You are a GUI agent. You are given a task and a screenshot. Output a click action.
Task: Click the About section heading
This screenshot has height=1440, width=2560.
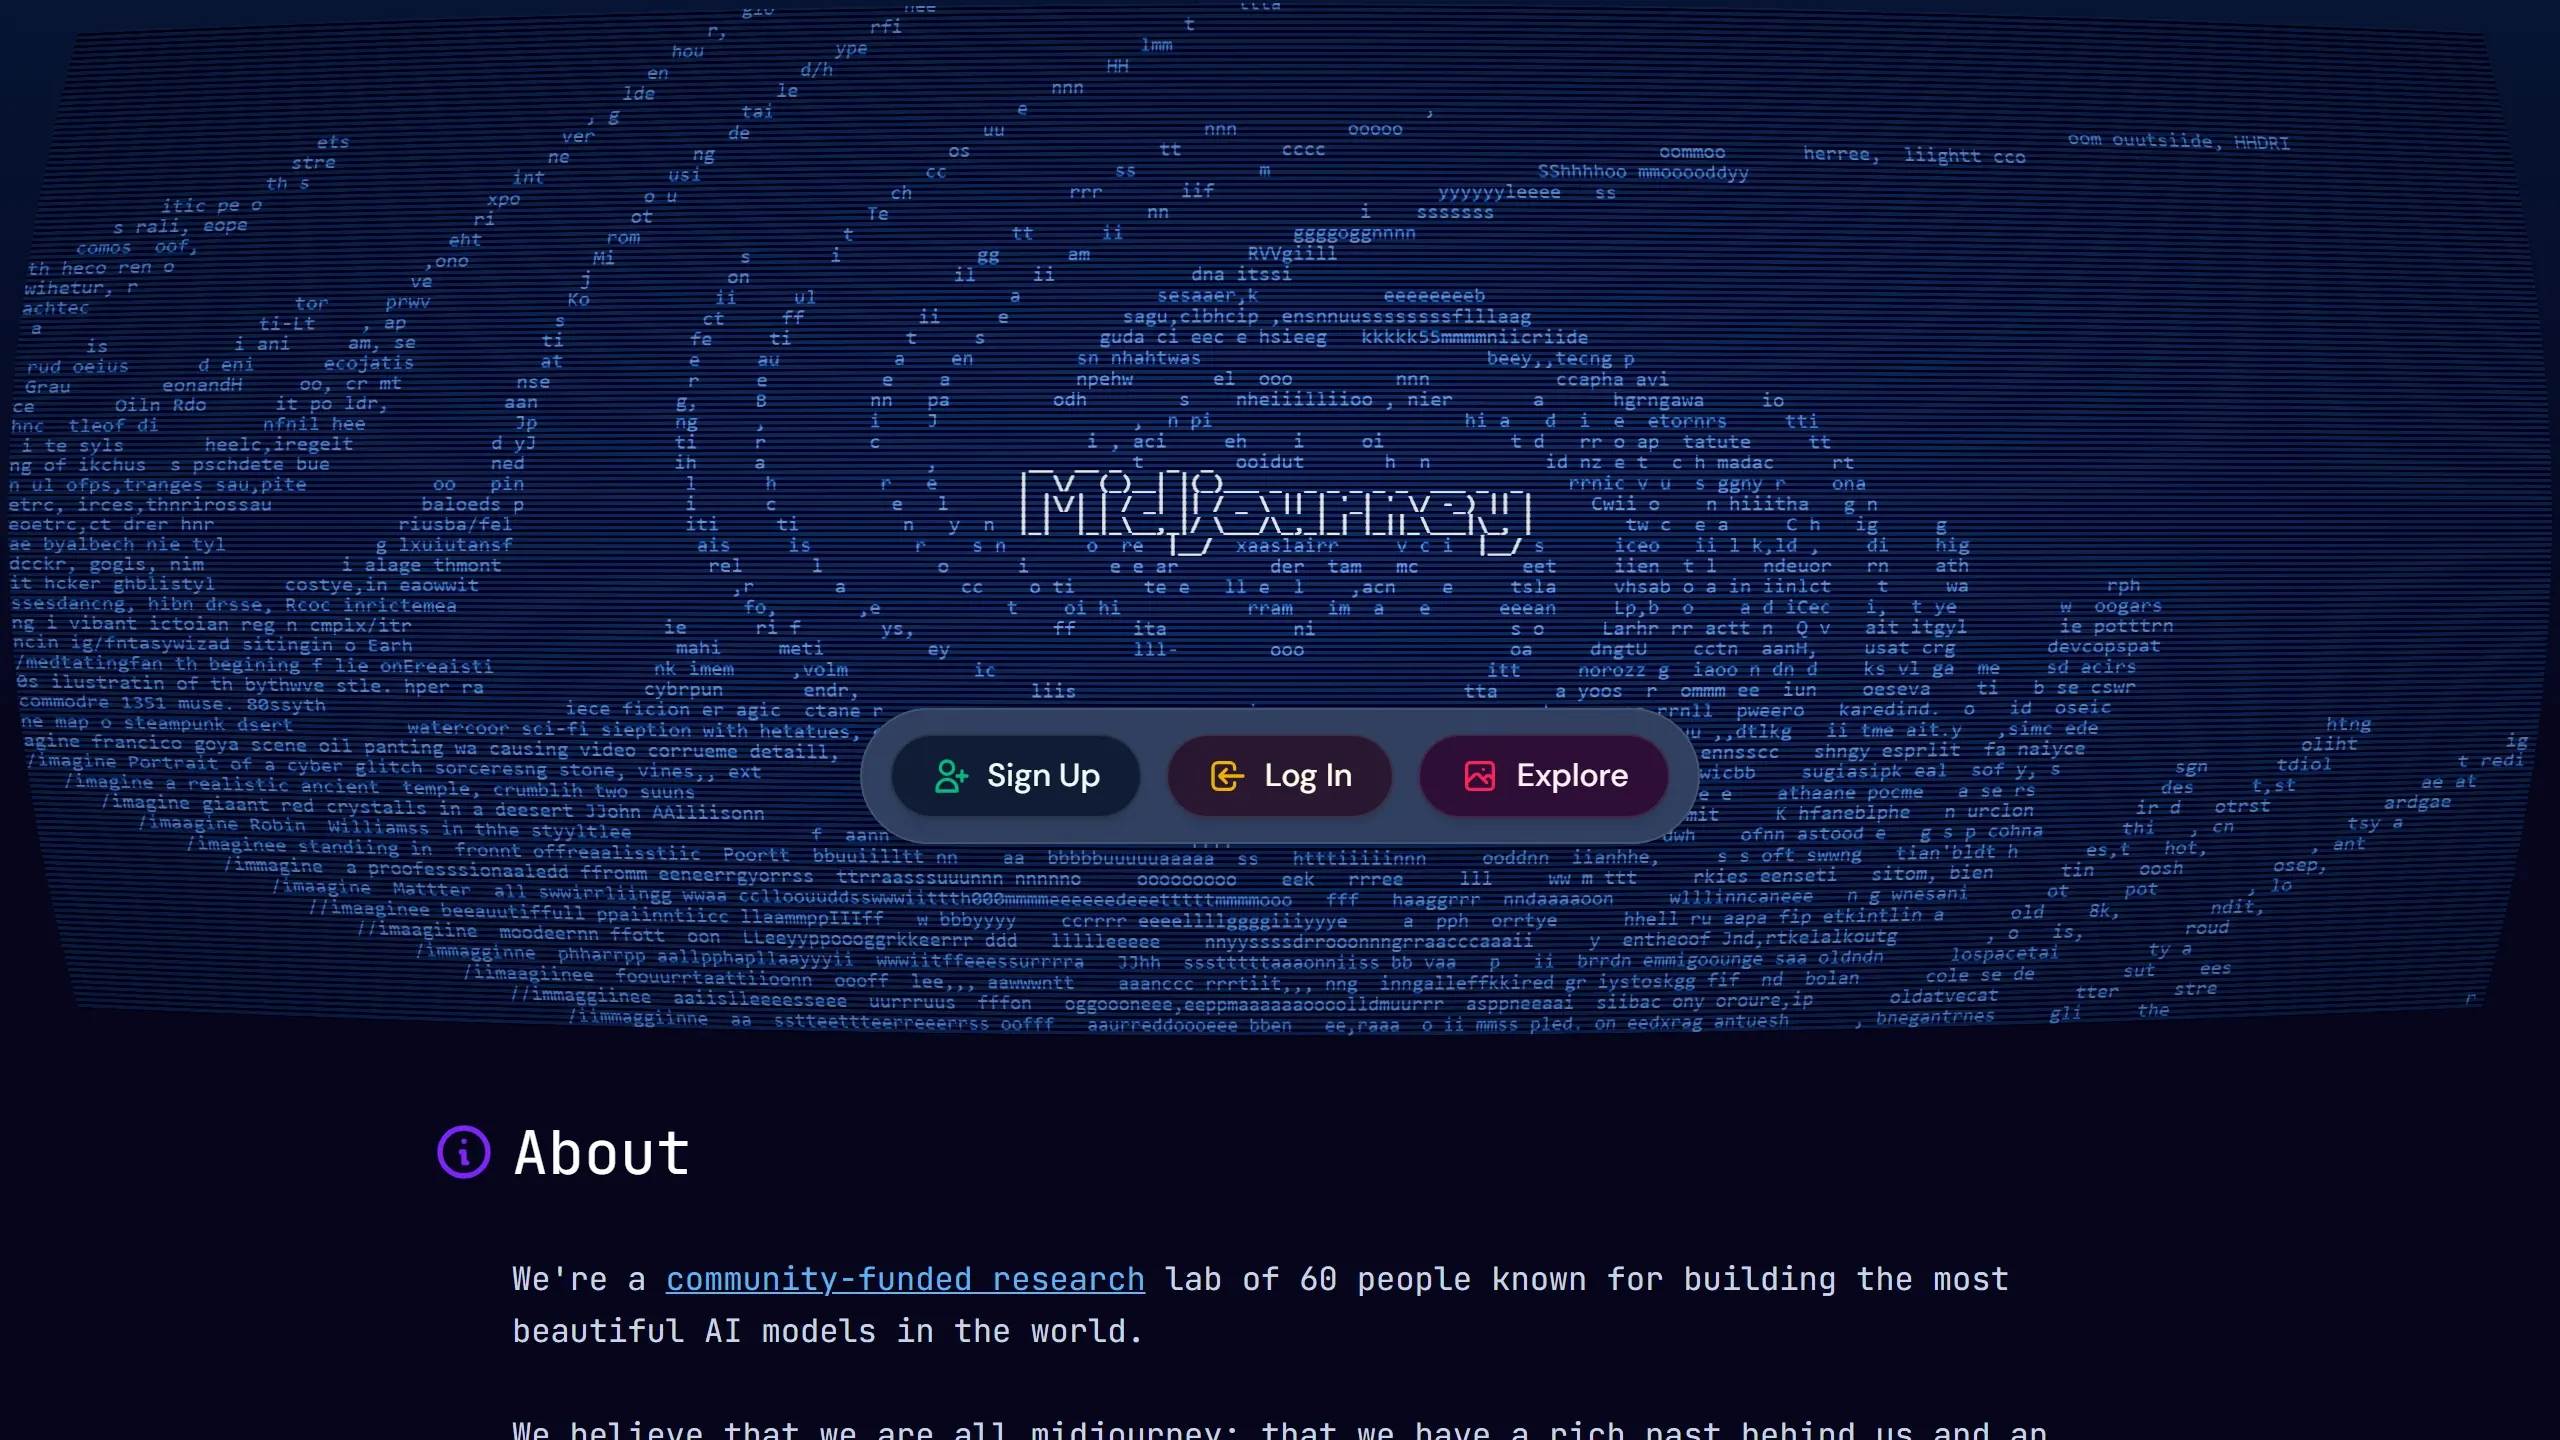point(601,1153)
